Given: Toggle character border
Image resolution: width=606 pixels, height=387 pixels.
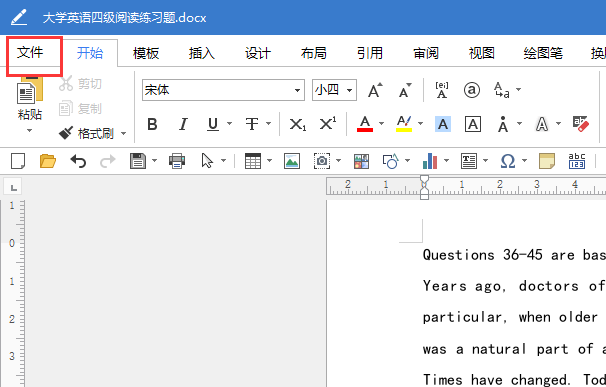Looking at the screenshot, I should point(473,124).
